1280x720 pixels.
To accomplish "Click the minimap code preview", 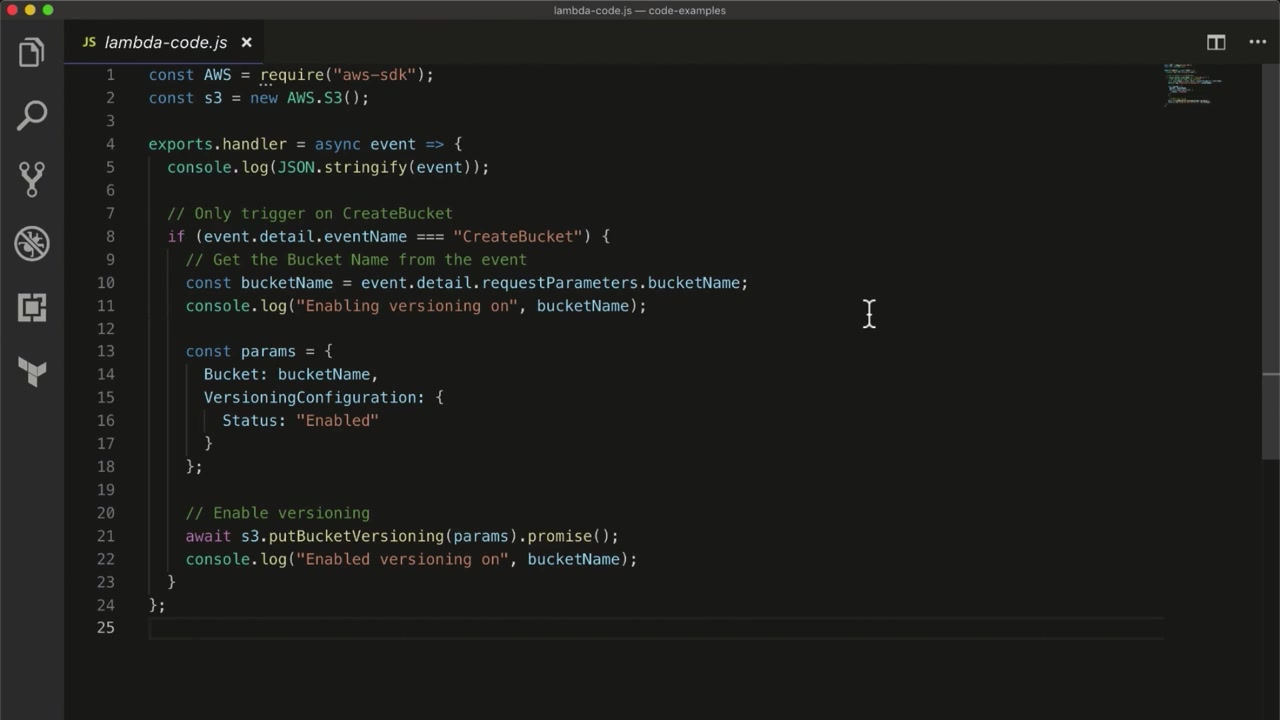I will (1190, 84).
